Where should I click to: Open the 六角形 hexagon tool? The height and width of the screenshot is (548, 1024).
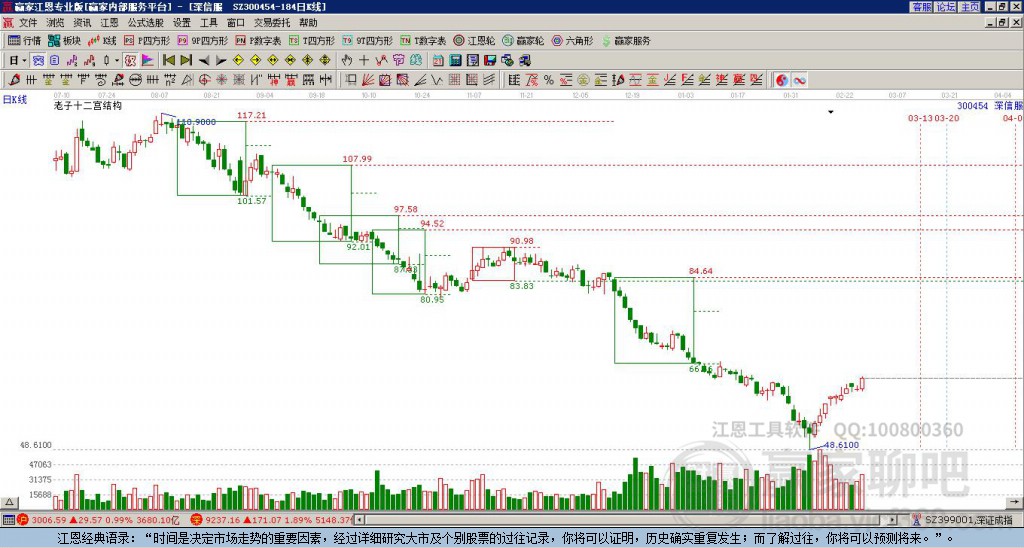coord(573,40)
